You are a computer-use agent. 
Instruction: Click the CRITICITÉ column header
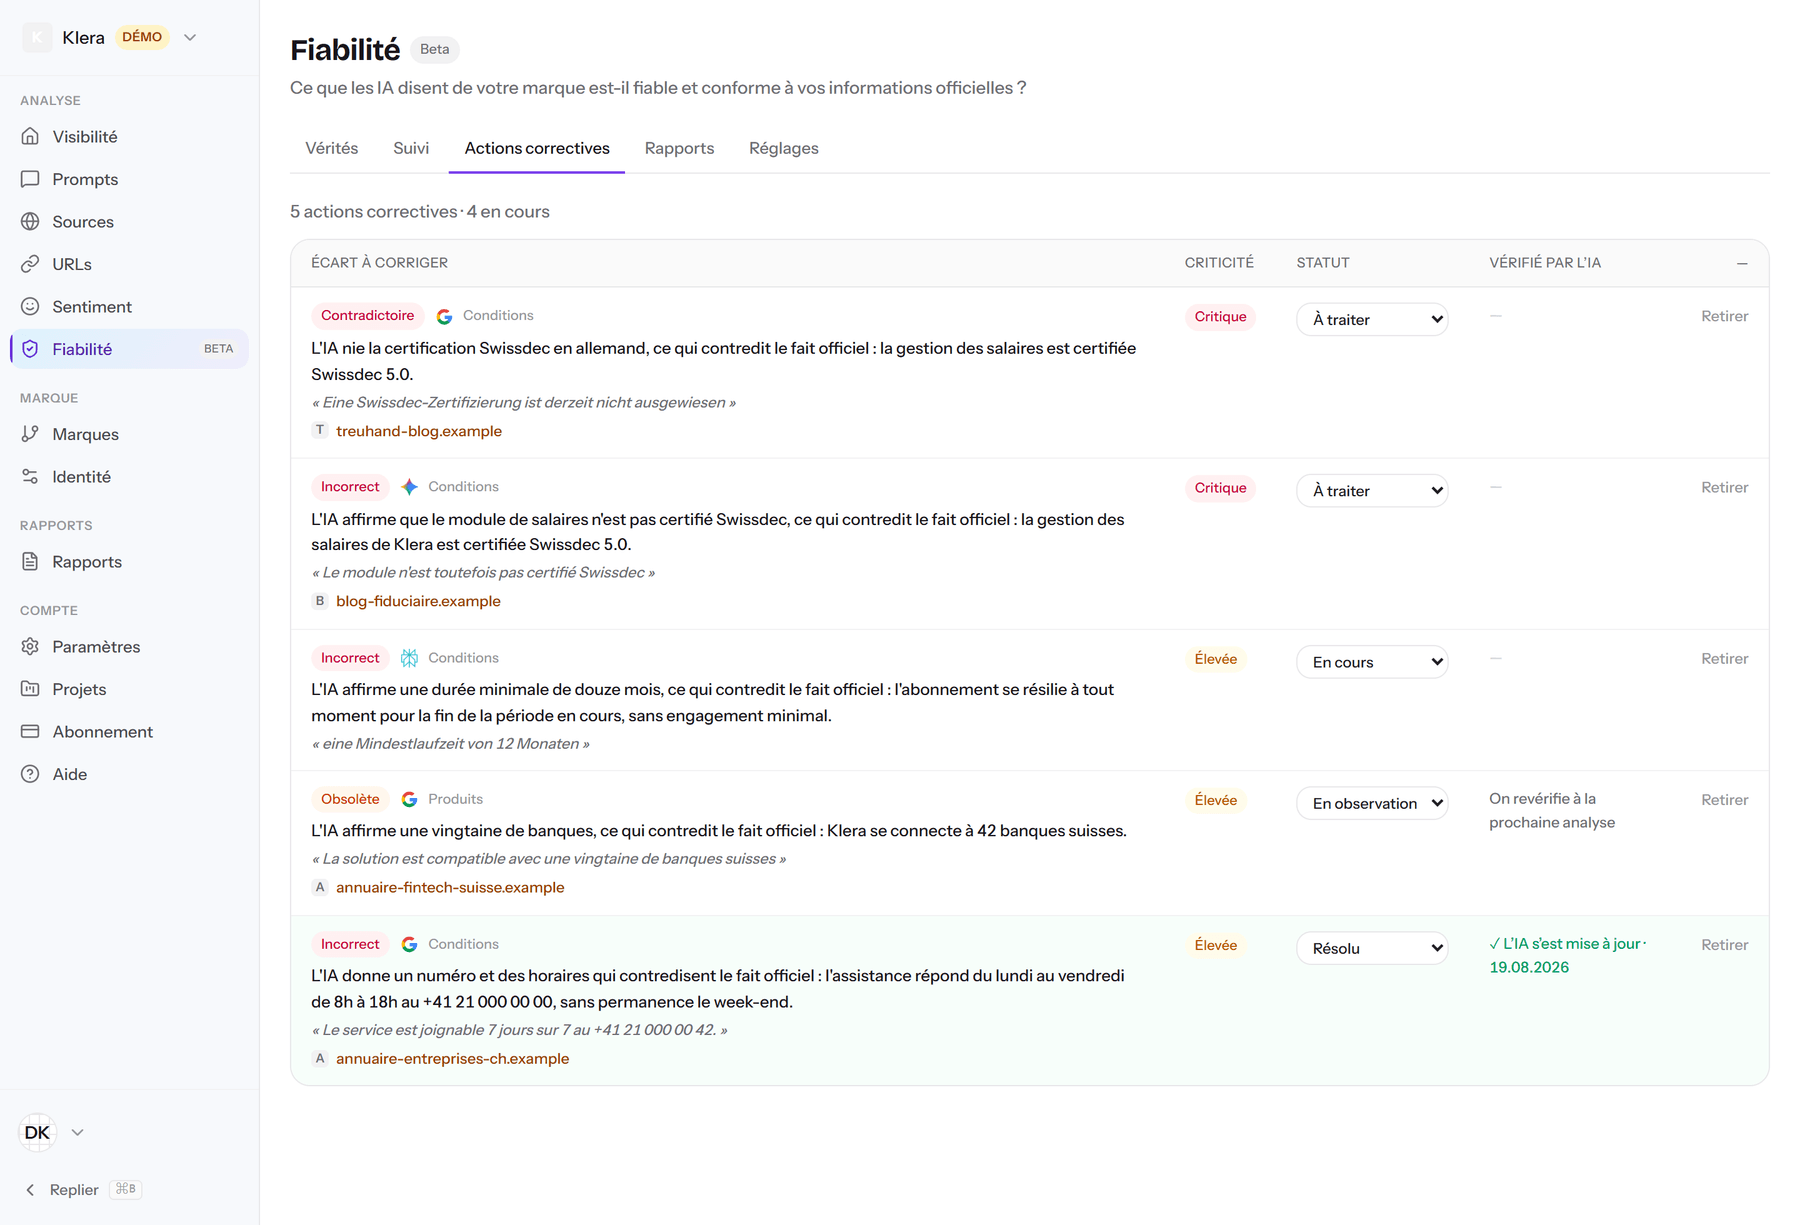1219,263
